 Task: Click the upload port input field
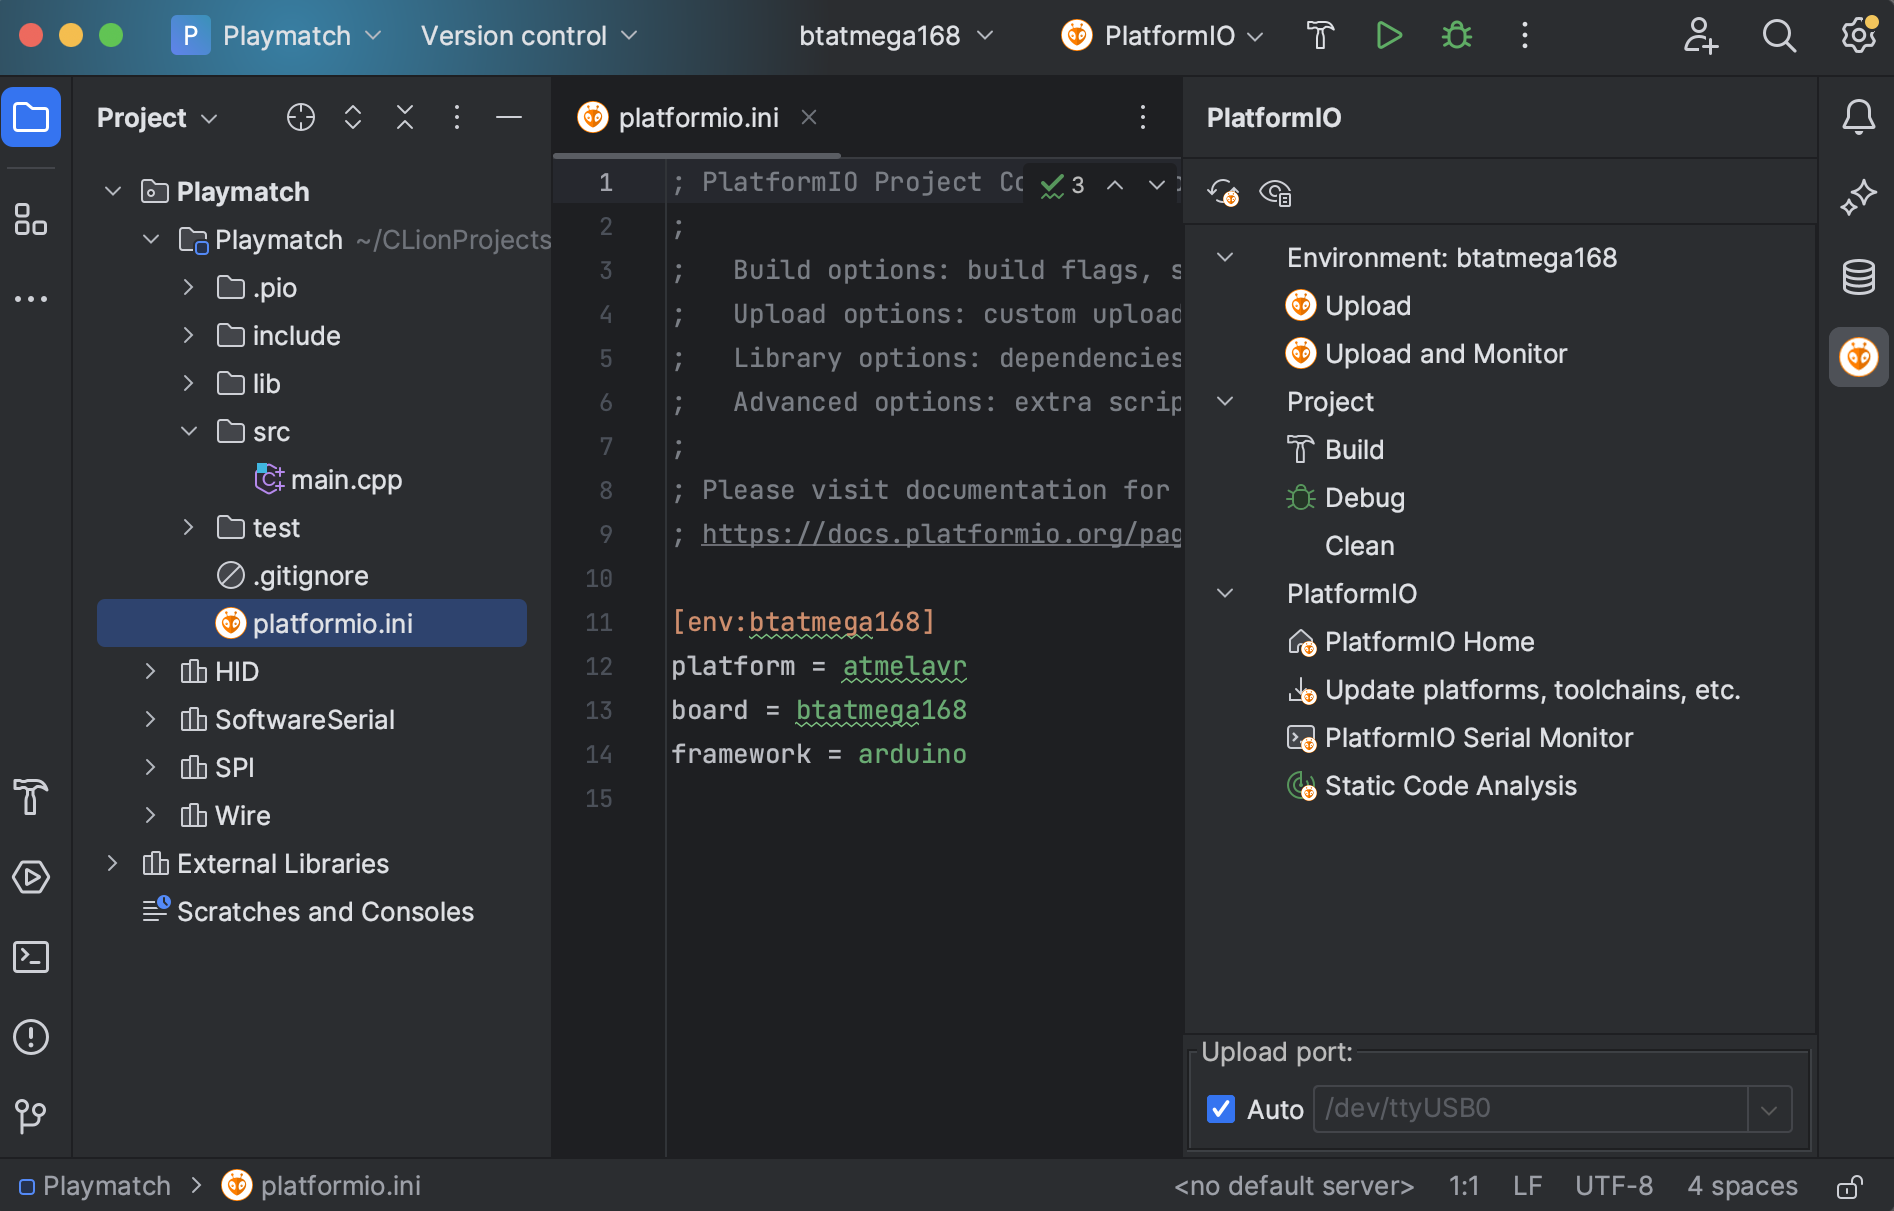point(1529,1109)
